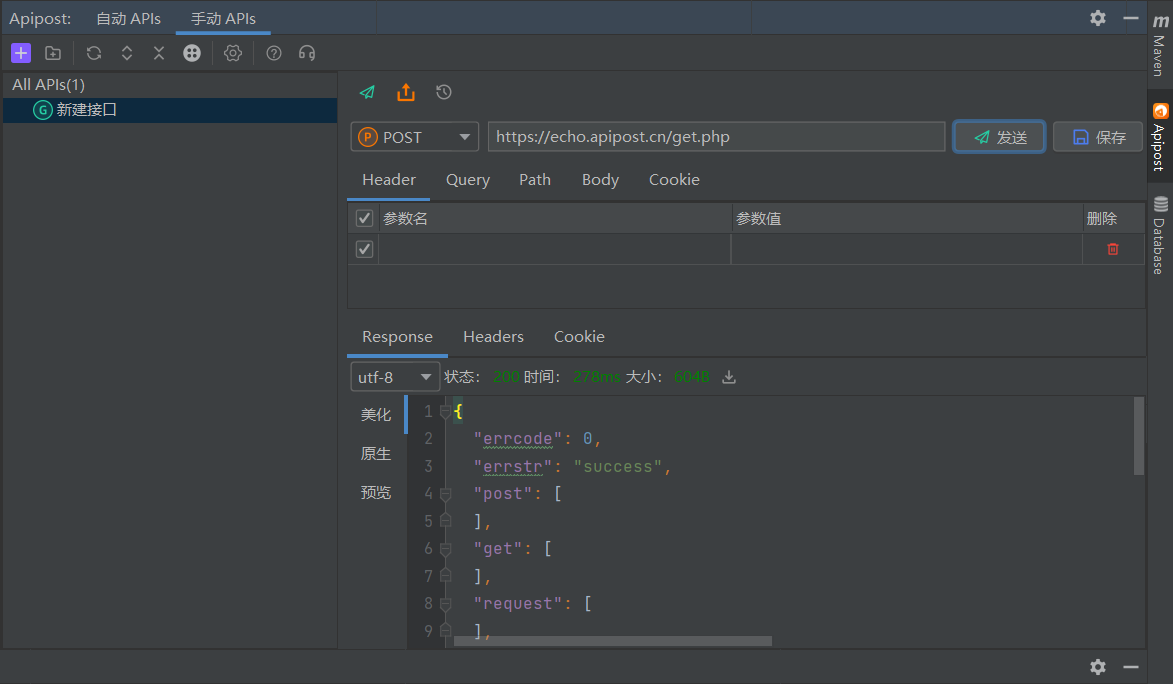
Task: Click the orange upload share icon
Action: 405,92
